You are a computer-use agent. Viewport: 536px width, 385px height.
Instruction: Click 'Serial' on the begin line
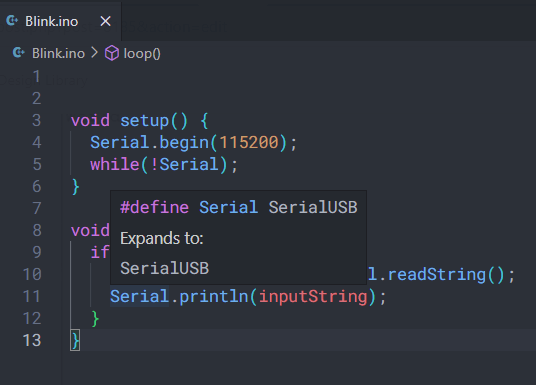[120, 142]
